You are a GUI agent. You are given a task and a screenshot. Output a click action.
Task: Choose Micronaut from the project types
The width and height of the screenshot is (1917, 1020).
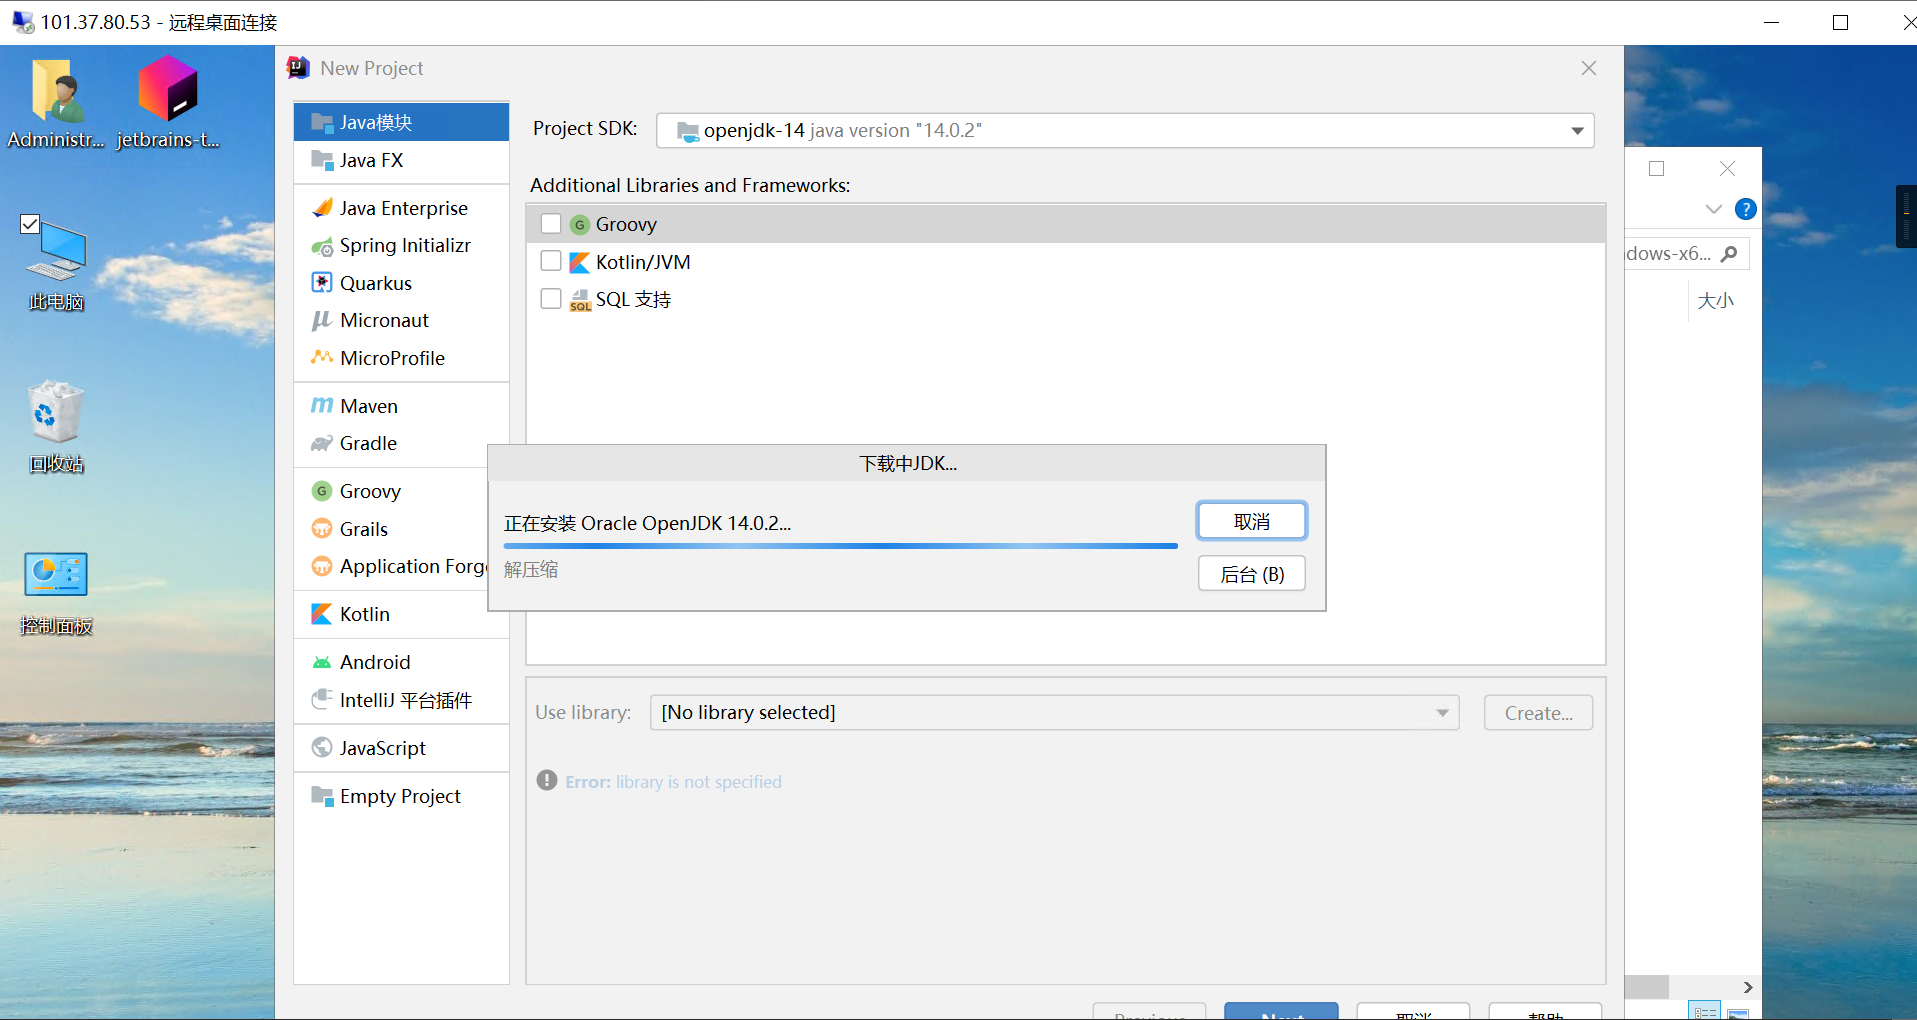401,320
